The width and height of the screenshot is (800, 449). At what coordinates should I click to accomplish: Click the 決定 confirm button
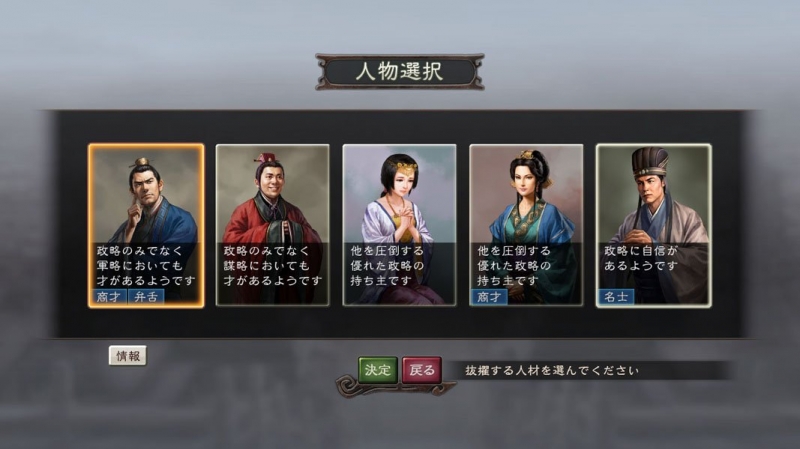(x=378, y=370)
